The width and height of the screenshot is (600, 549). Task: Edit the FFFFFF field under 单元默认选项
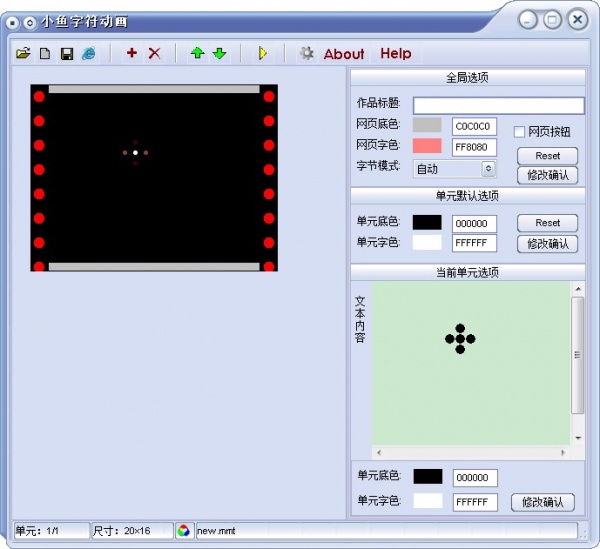point(474,243)
